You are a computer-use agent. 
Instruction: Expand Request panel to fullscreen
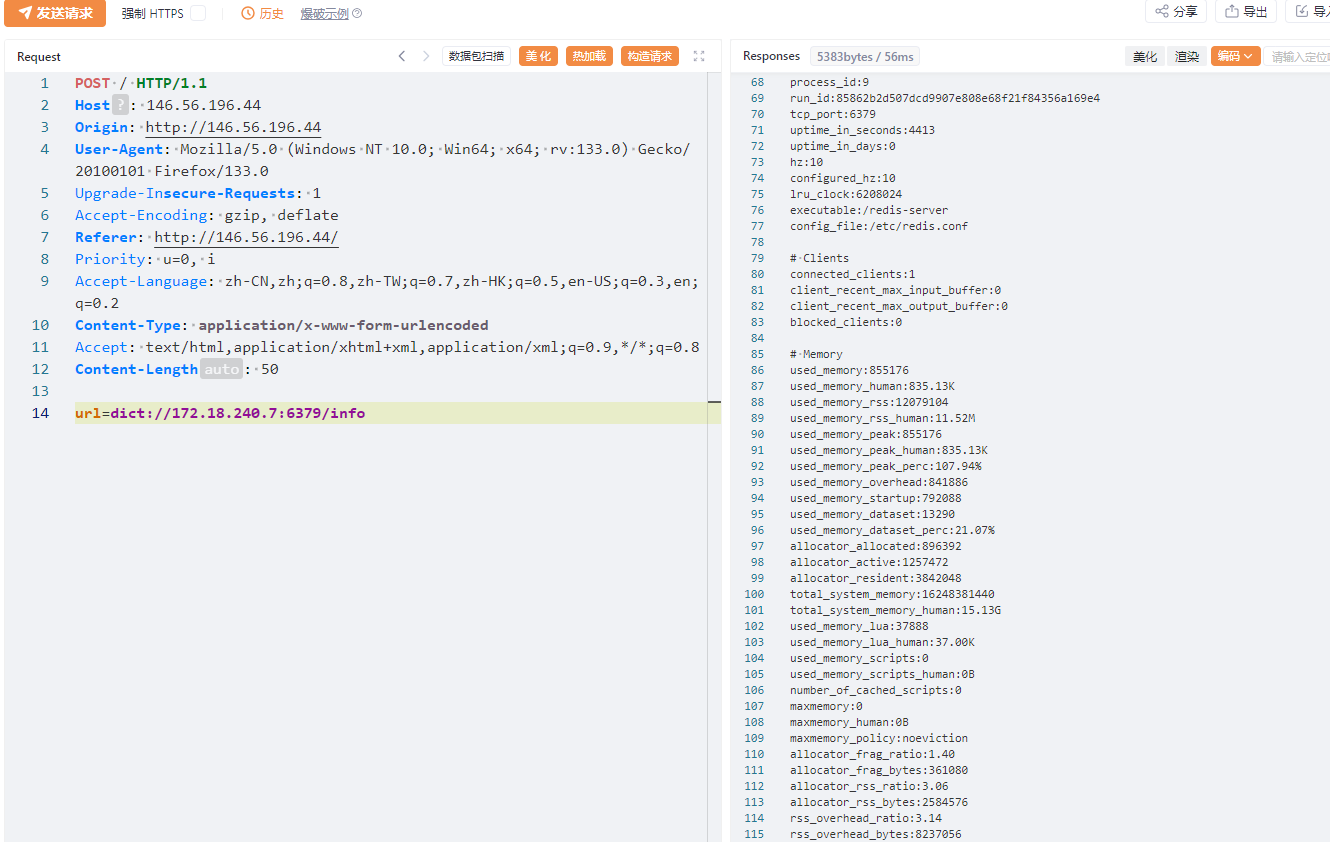click(699, 56)
